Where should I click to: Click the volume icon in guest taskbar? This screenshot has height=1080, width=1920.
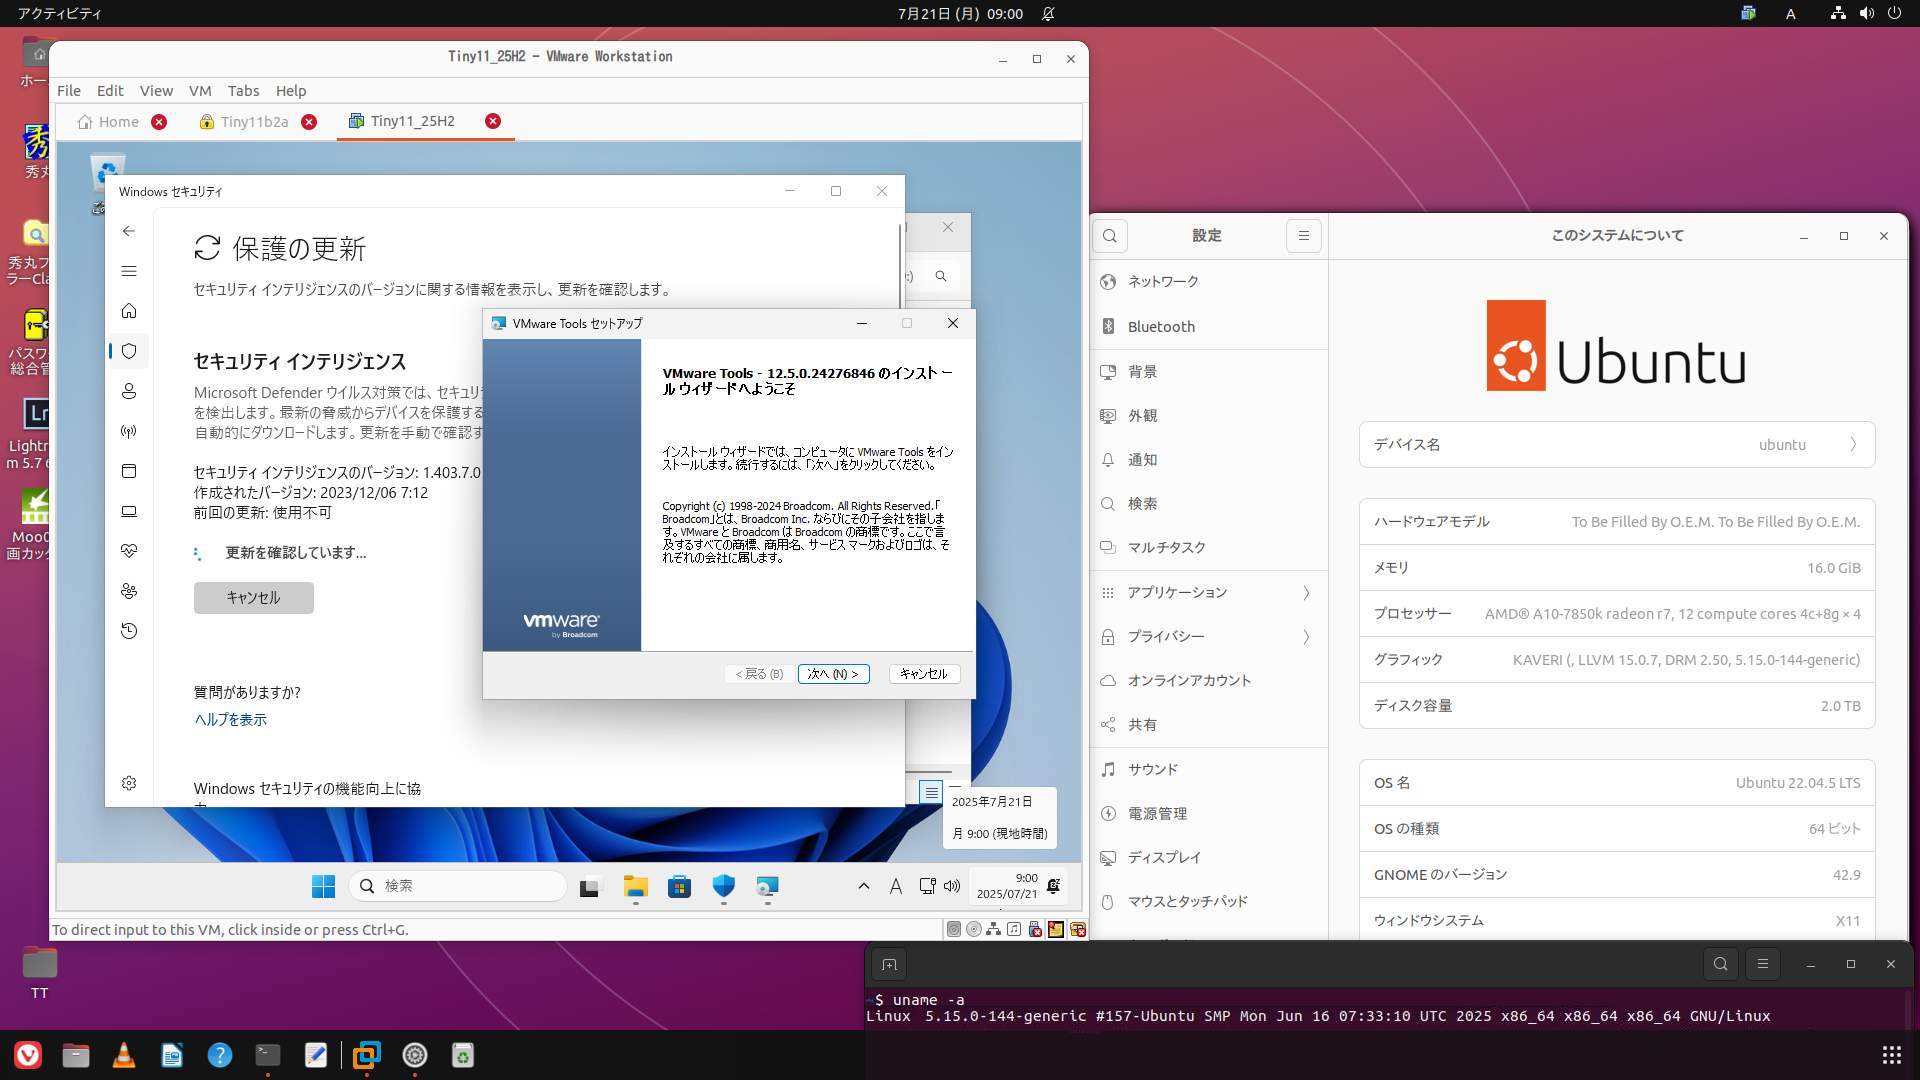coord(952,886)
